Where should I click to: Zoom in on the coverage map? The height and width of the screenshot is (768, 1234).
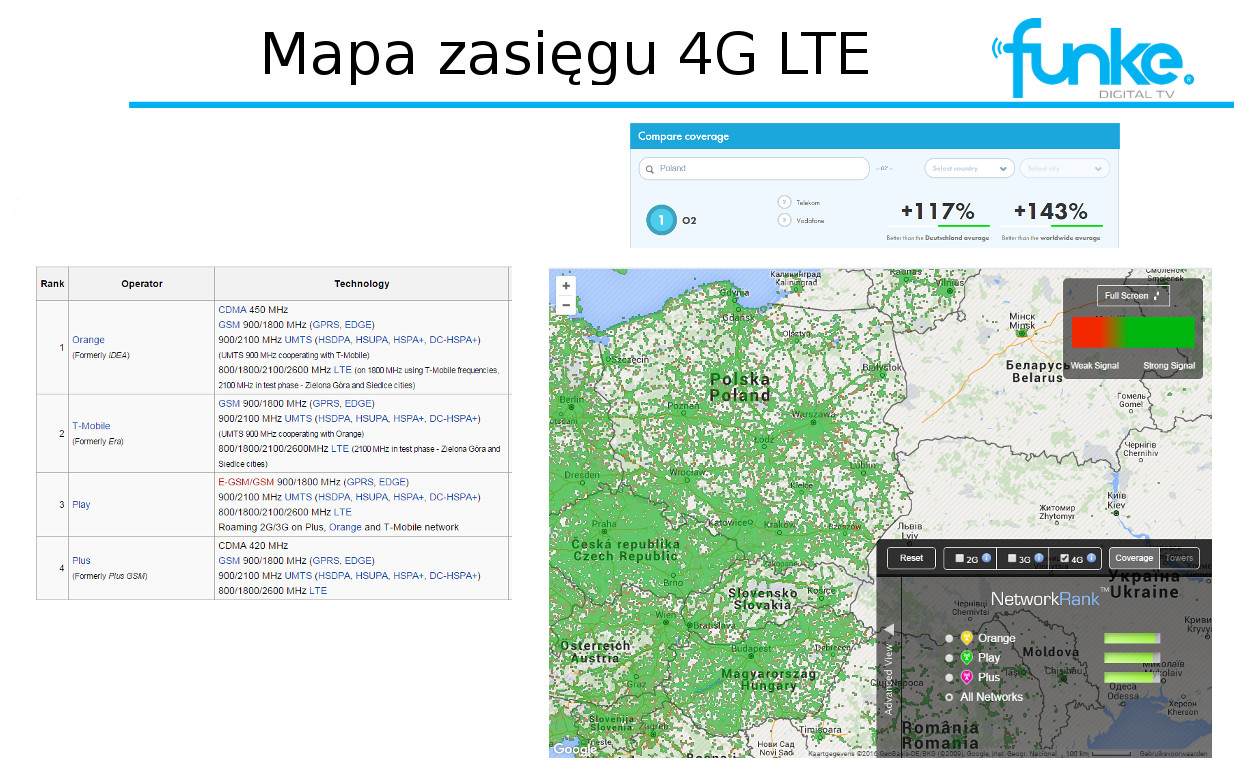click(566, 286)
